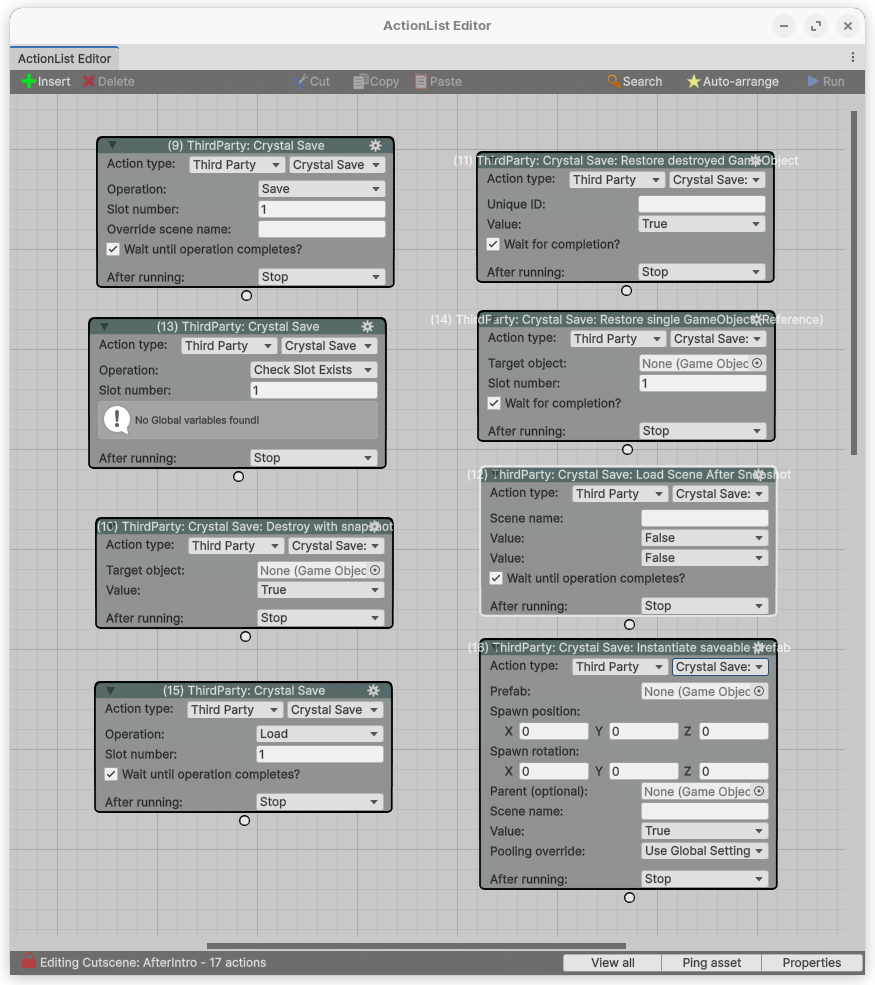875x985 pixels.
Task: Click target object picker on Restore single GameObject
Action: (x=757, y=364)
